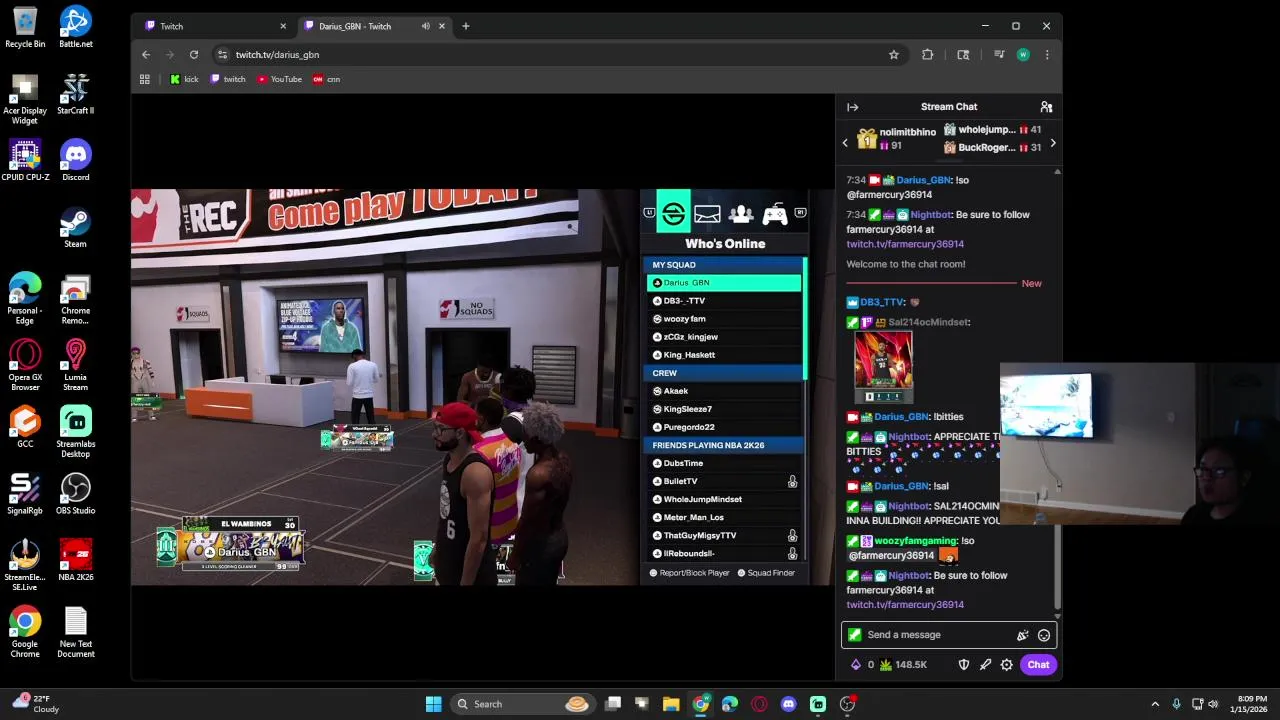Screen dimensions: 1280x720
Task: Select the social network tab in 2K menu
Action: [674, 213]
